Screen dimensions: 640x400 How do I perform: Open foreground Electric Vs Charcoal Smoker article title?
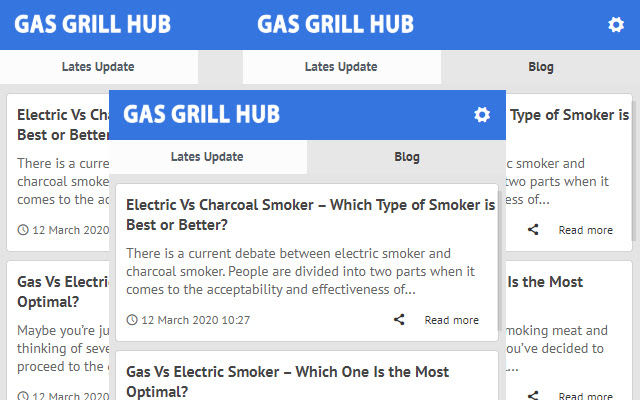point(310,215)
